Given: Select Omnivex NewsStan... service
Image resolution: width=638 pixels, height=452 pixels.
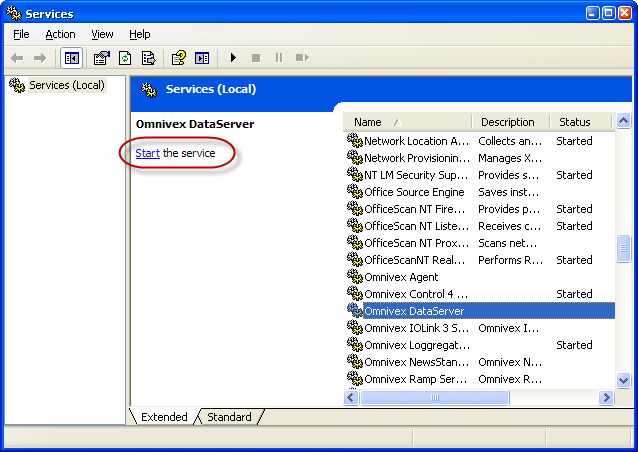Looking at the screenshot, I should click(x=416, y=362).
